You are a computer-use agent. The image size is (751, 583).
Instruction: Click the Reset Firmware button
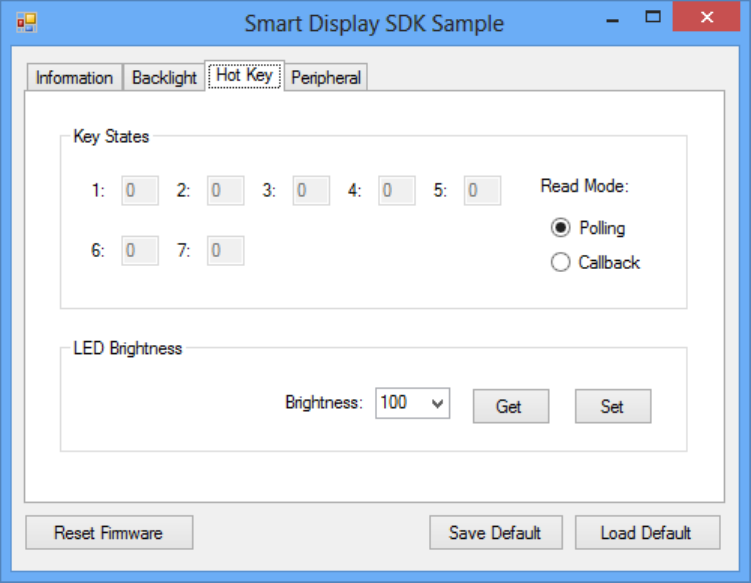click(x=109, y=532)
